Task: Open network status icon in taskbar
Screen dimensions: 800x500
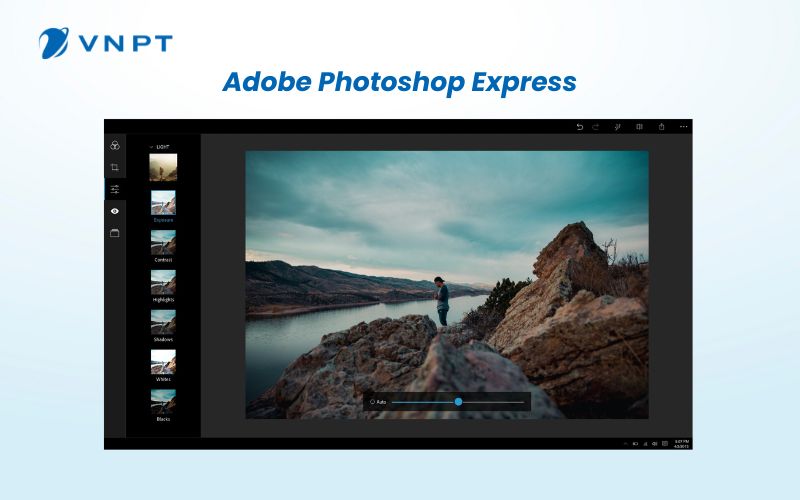Action: coord(645,444)
